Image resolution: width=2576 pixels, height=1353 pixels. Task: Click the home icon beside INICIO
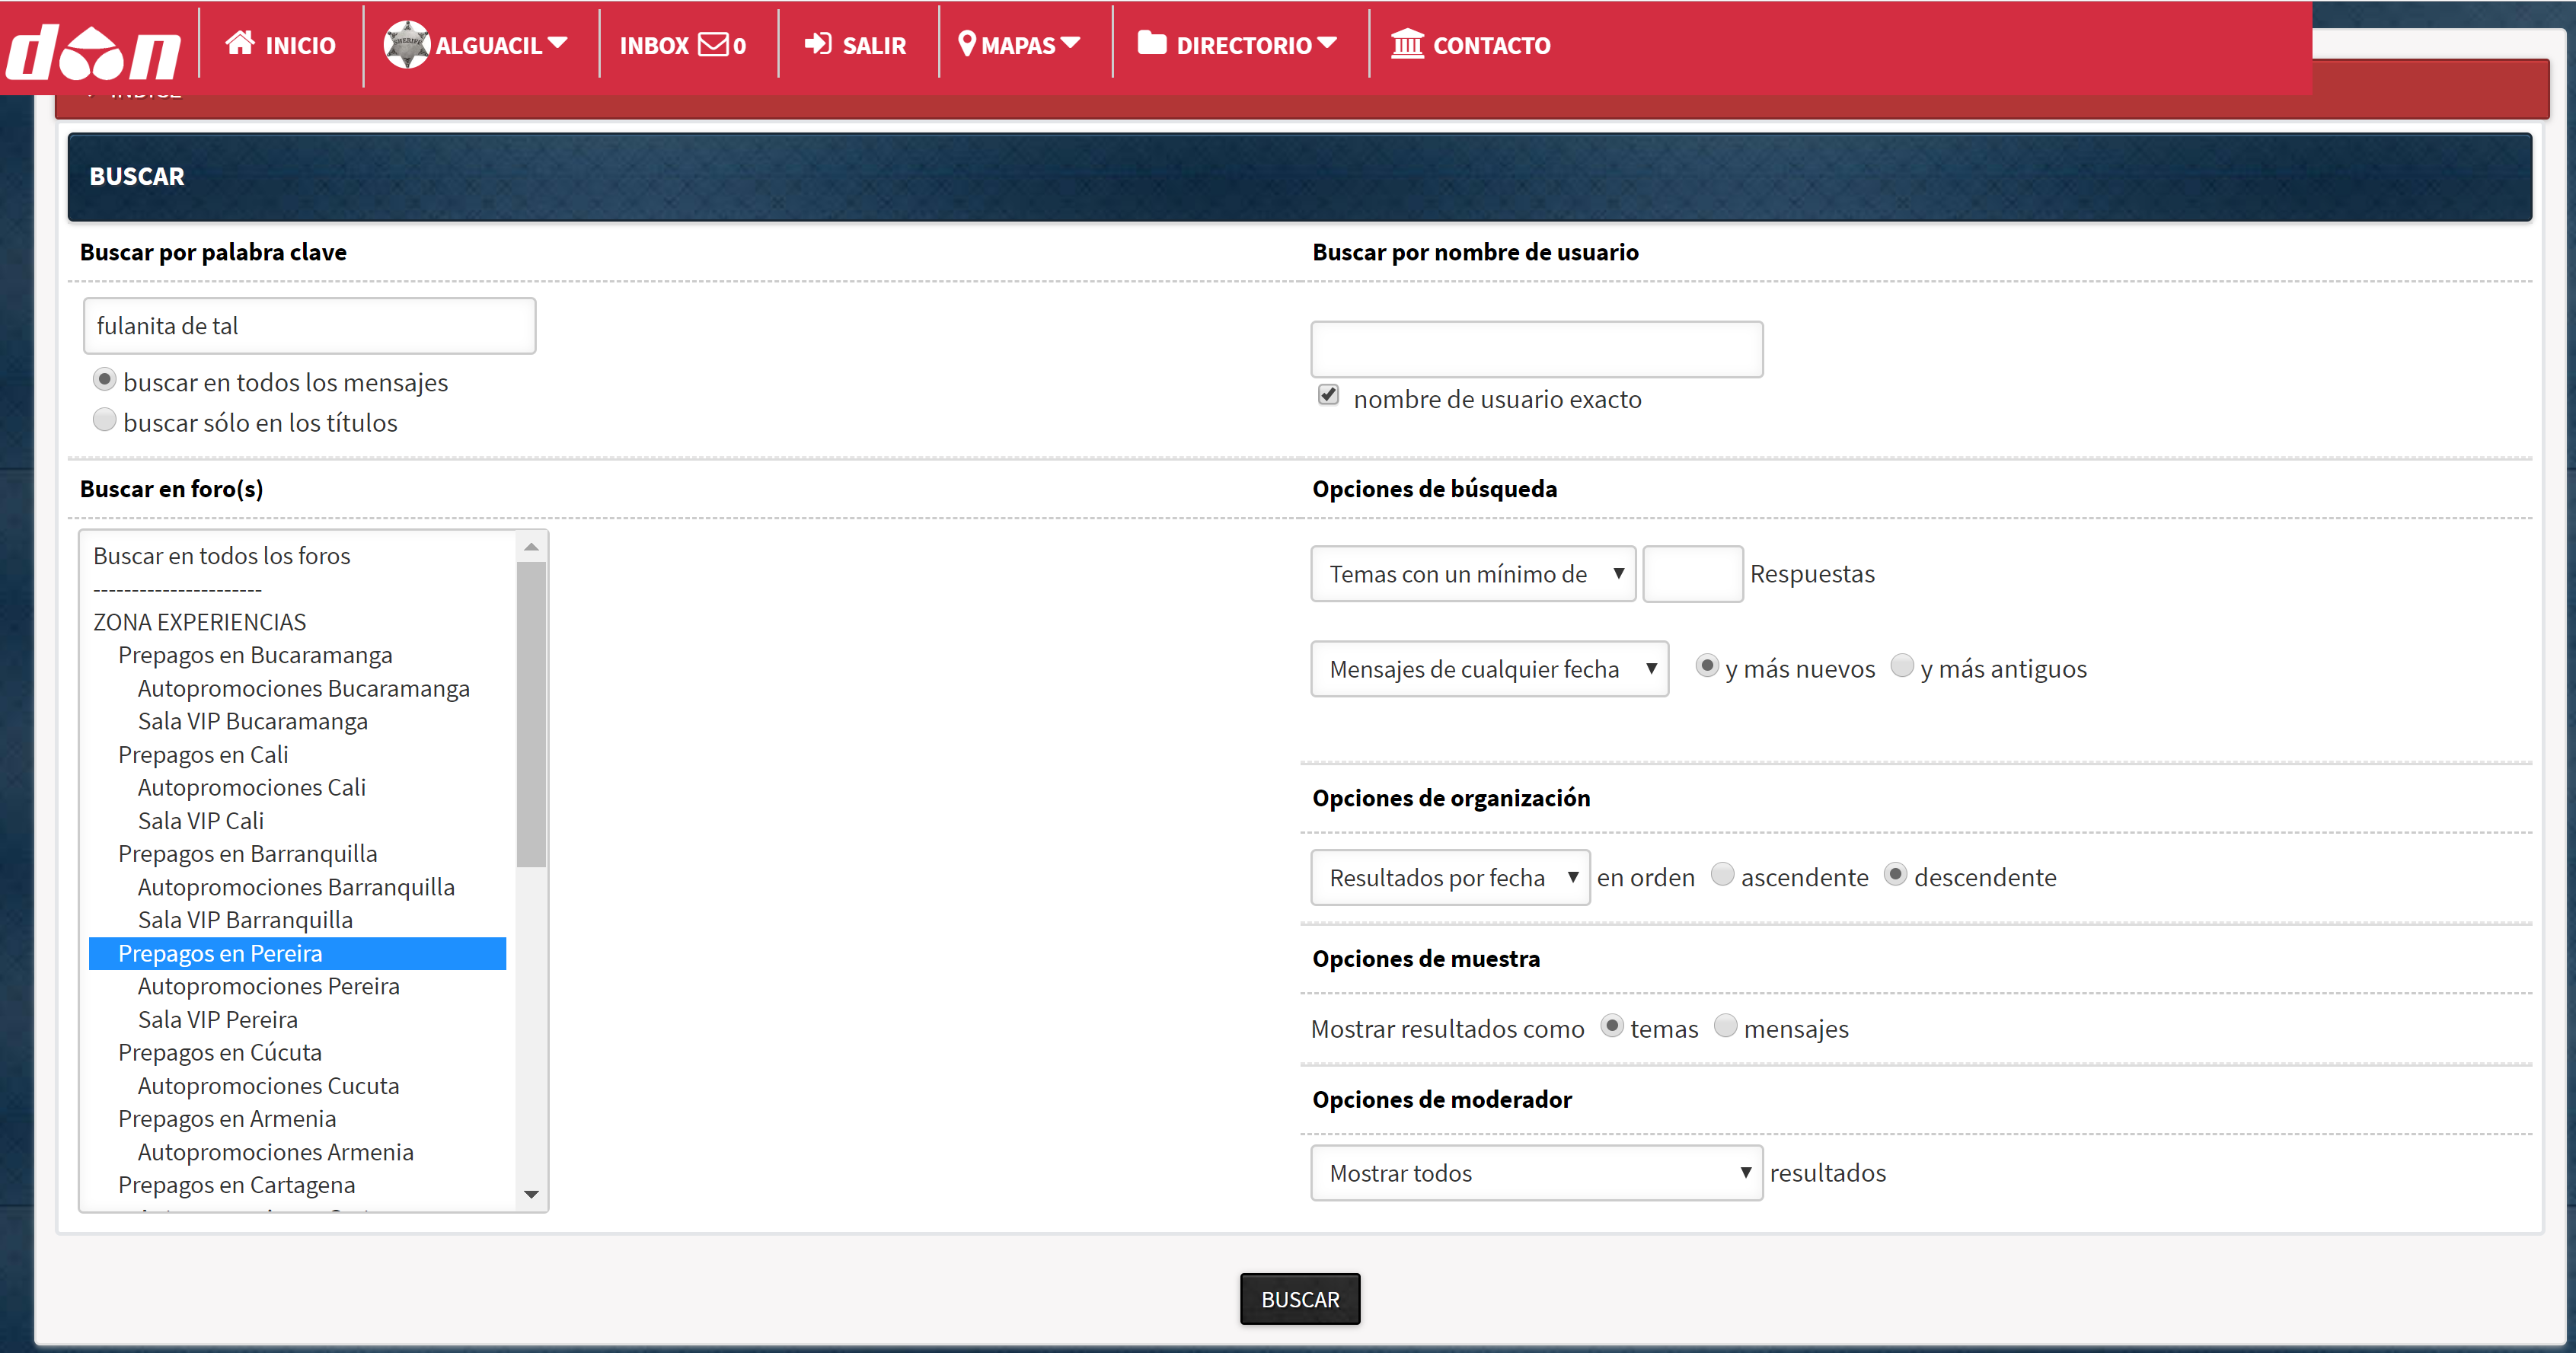tap(240, 43)
